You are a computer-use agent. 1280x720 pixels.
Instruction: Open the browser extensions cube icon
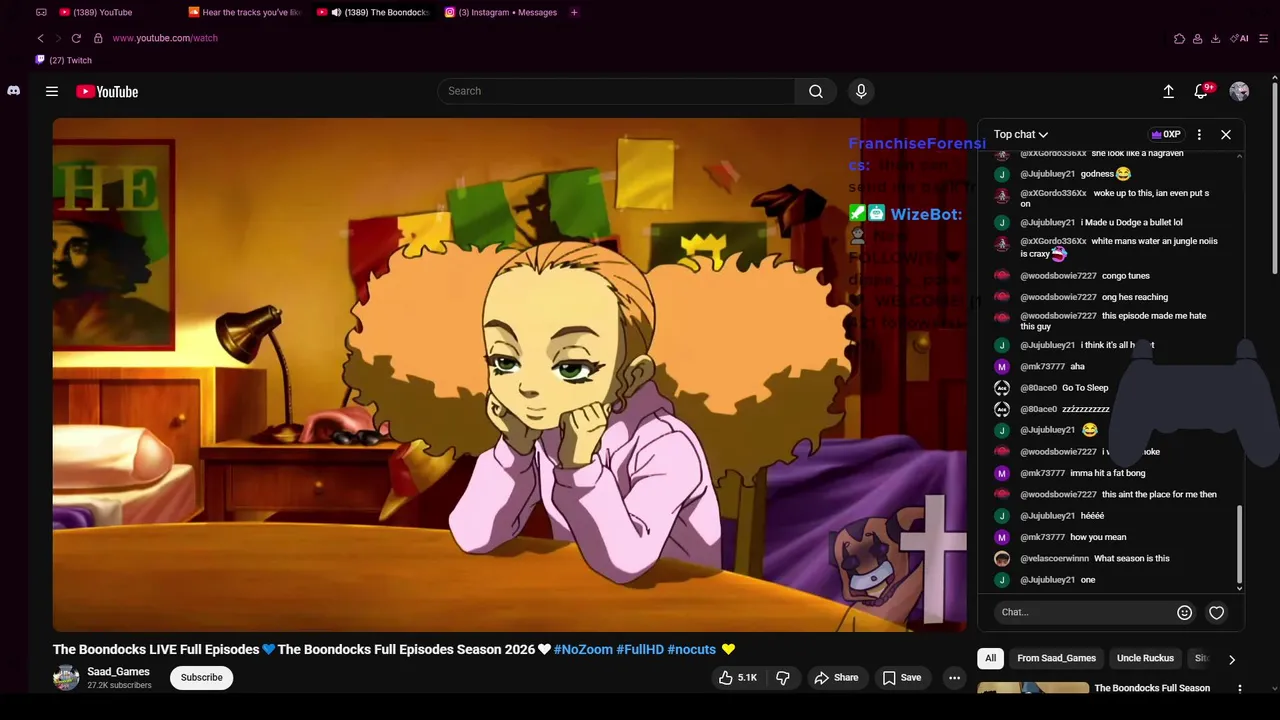click(x=1179, y=38)
